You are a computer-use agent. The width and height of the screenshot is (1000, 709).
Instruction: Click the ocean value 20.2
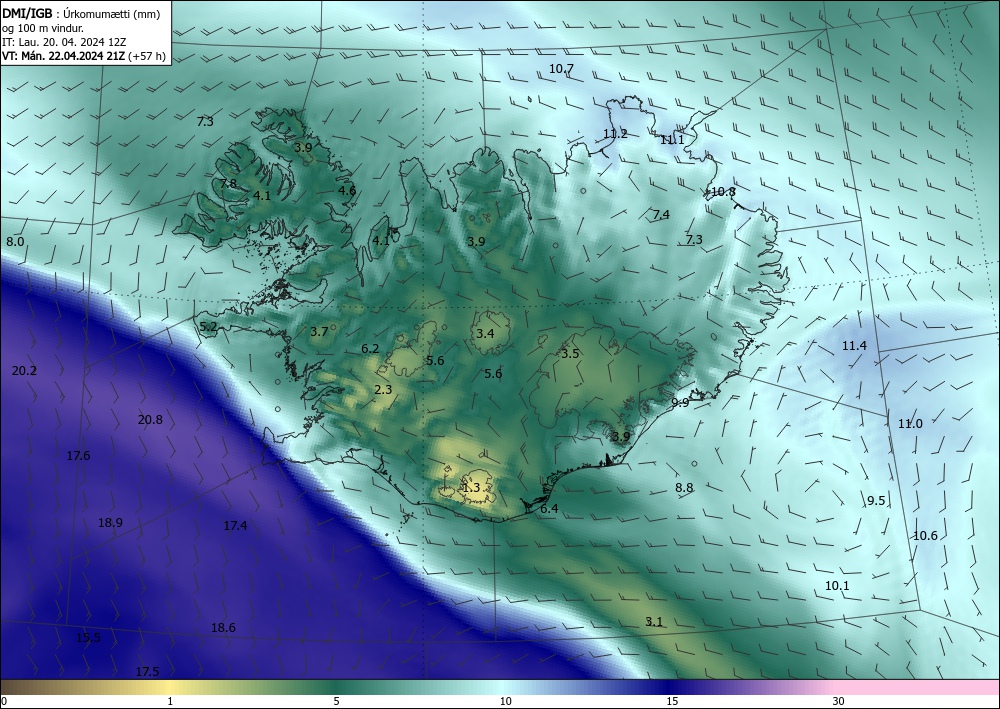pos(24,370)
